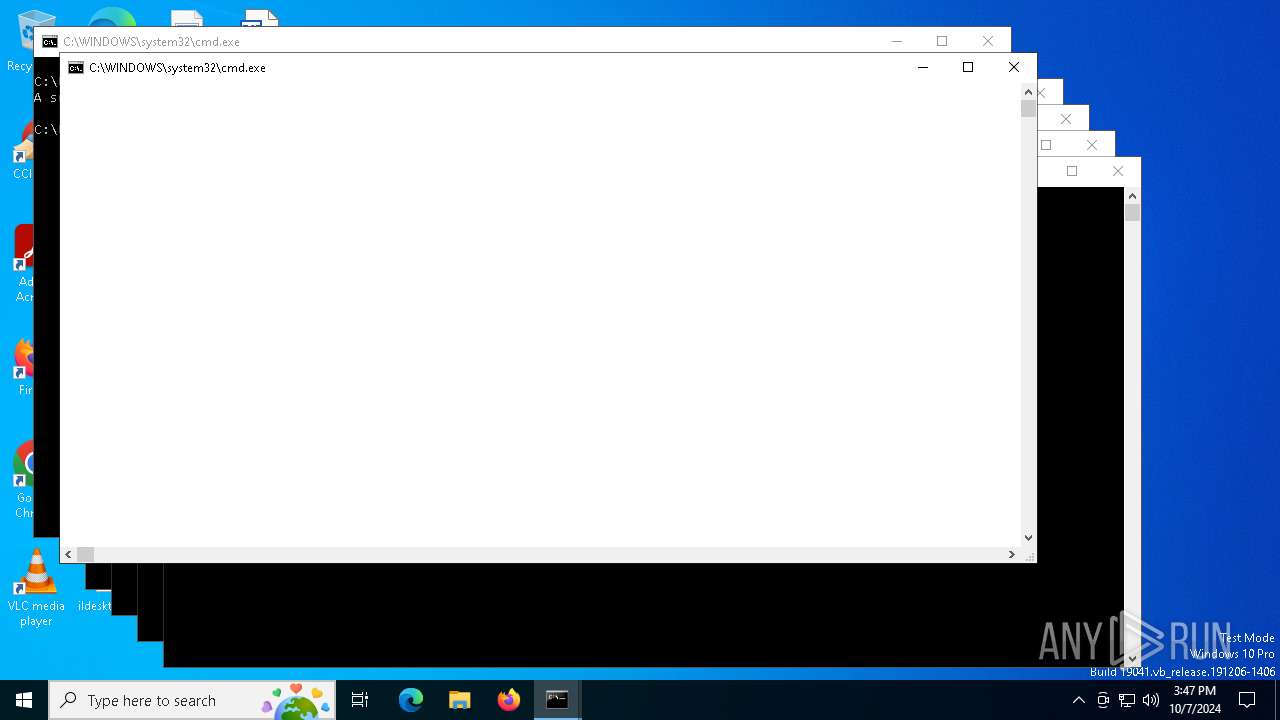Maximize the rearmost cmd window on right

(x=1072, y=171)
